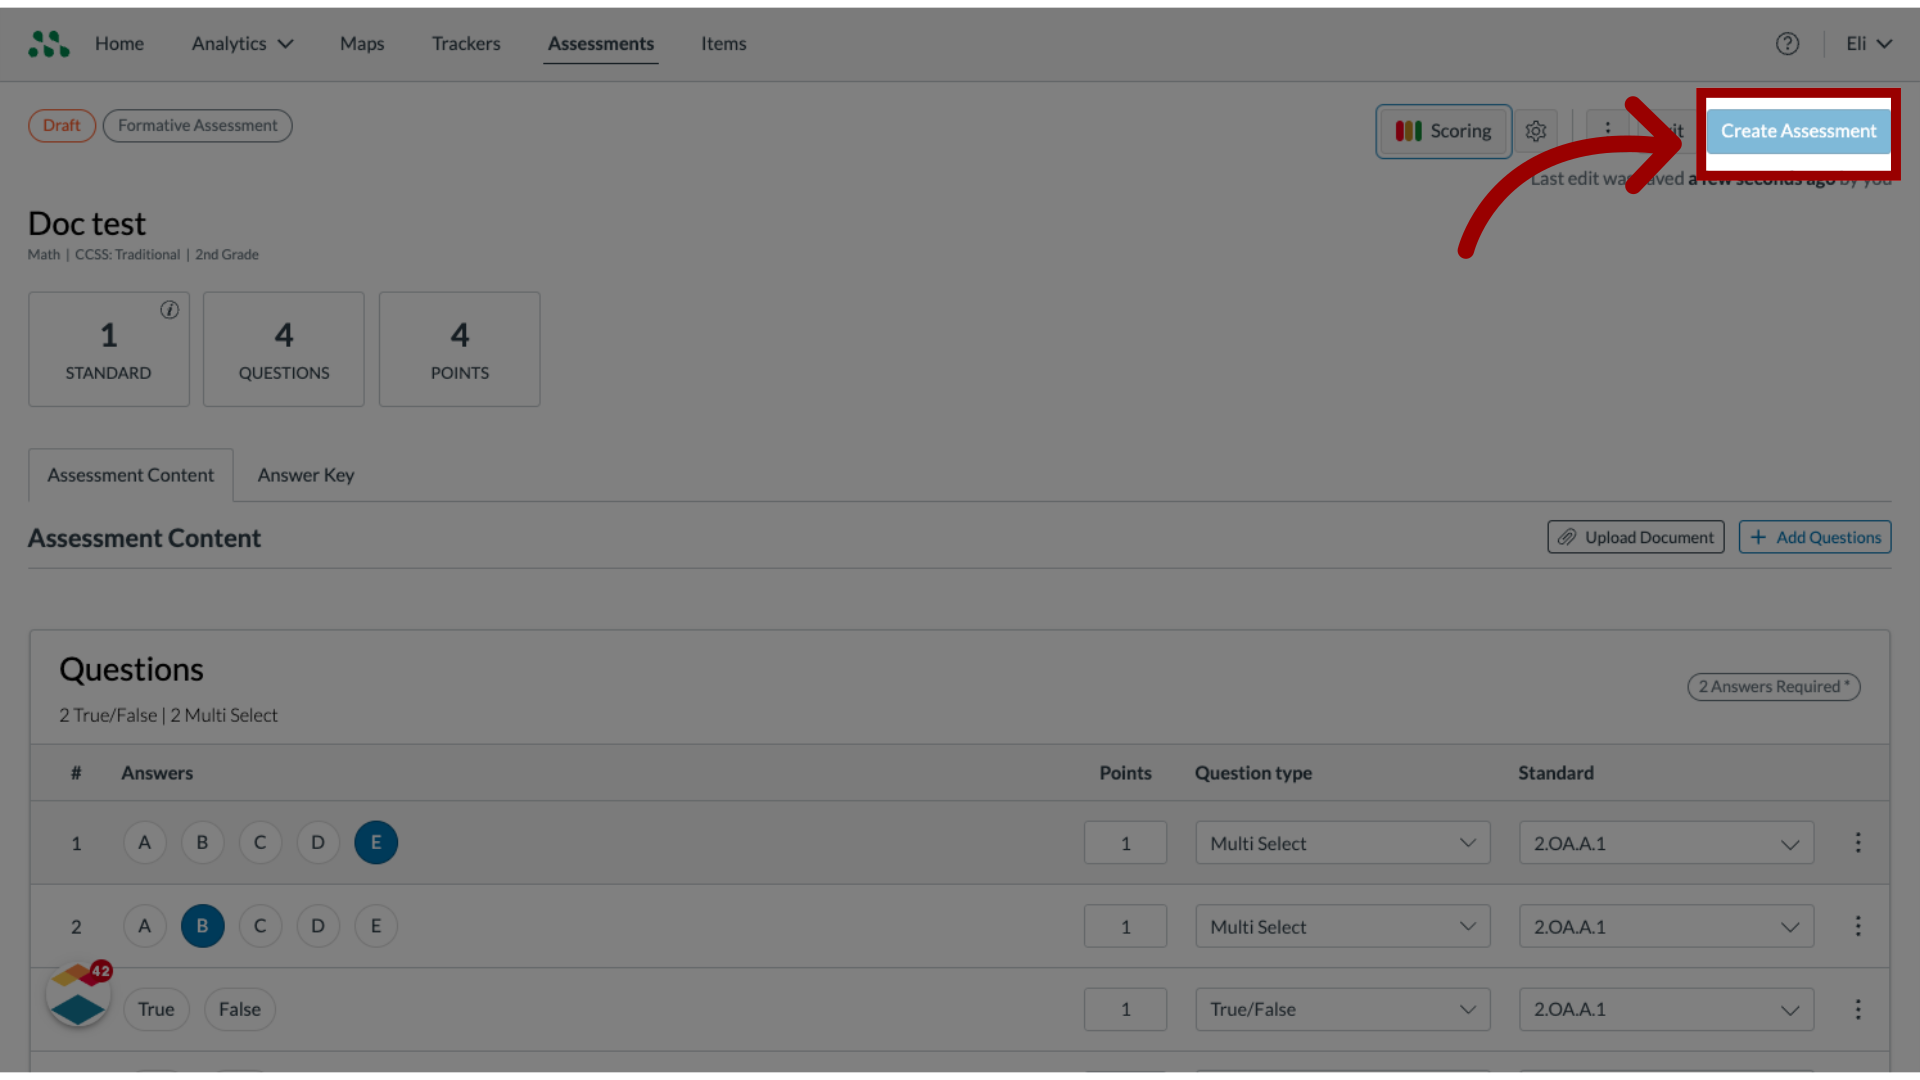The image size is (1920, 1080).
Task: Open the help question mark icon
Action: coord(1787,44)
